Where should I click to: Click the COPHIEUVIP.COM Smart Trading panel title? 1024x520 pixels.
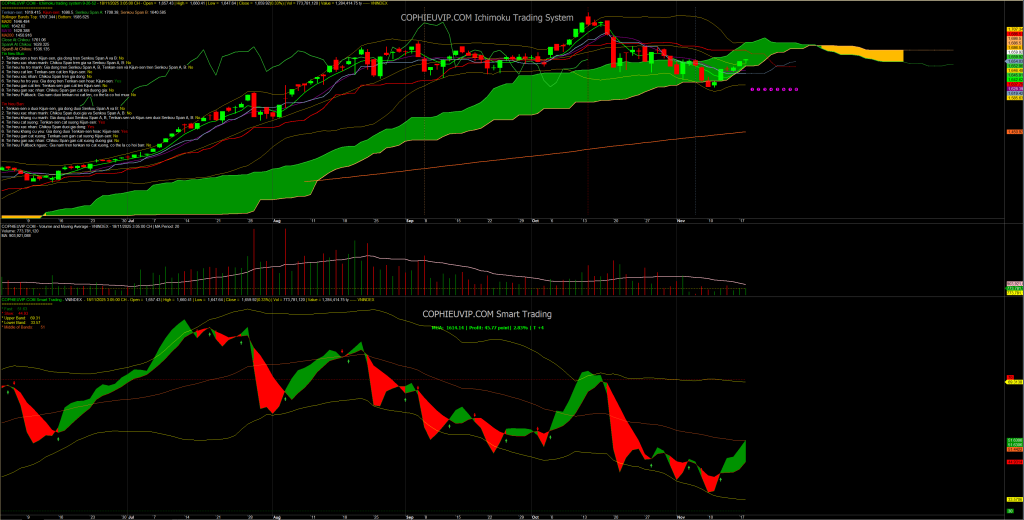(484, 314)
